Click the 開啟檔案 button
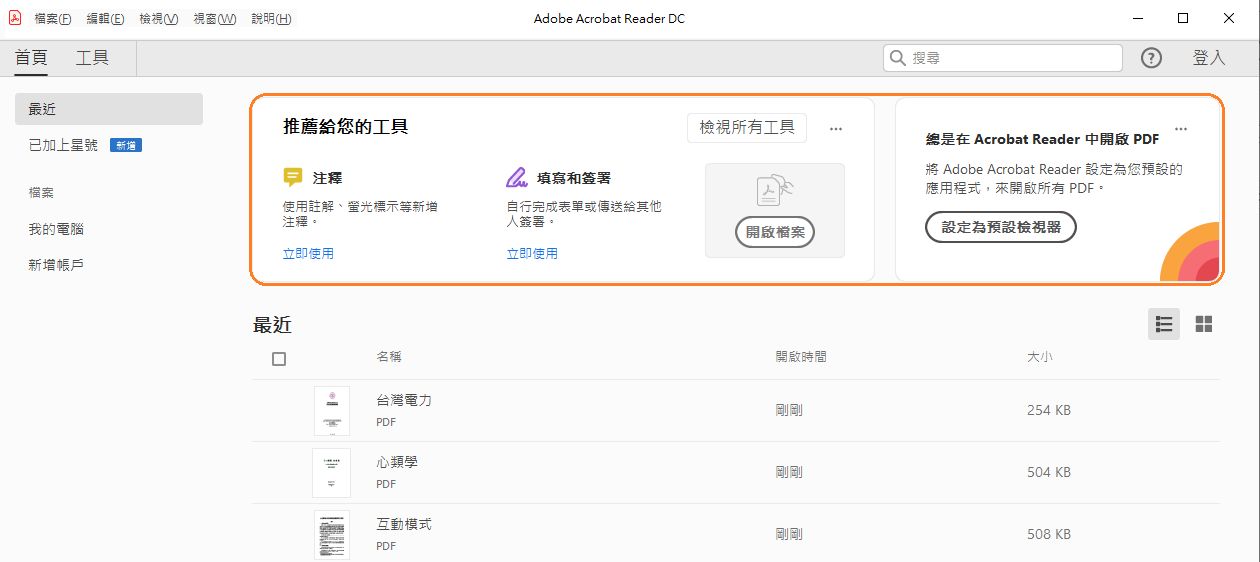This screenshot has height=562, width=1260. pyautogui.click(x=775, y=233)
